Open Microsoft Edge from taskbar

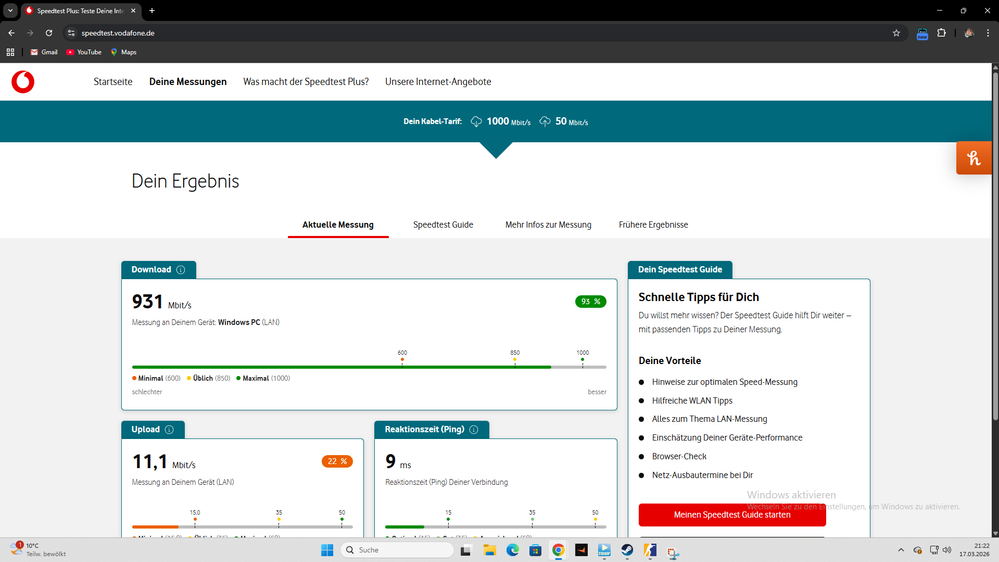[x=512, y=550]
